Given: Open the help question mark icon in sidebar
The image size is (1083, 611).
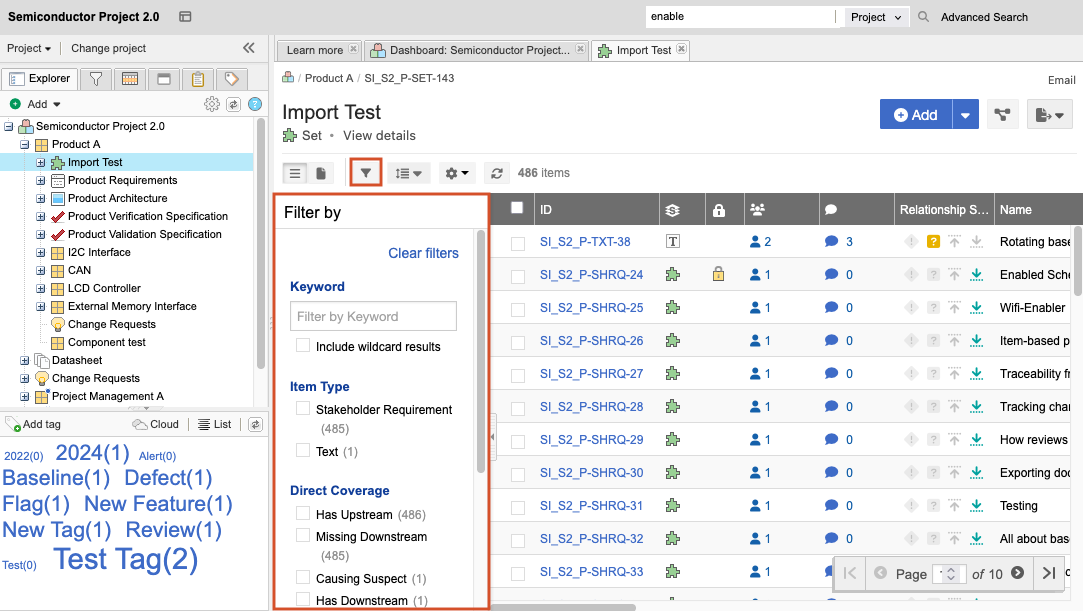Looking at the screenshot, I should [255, 103].
